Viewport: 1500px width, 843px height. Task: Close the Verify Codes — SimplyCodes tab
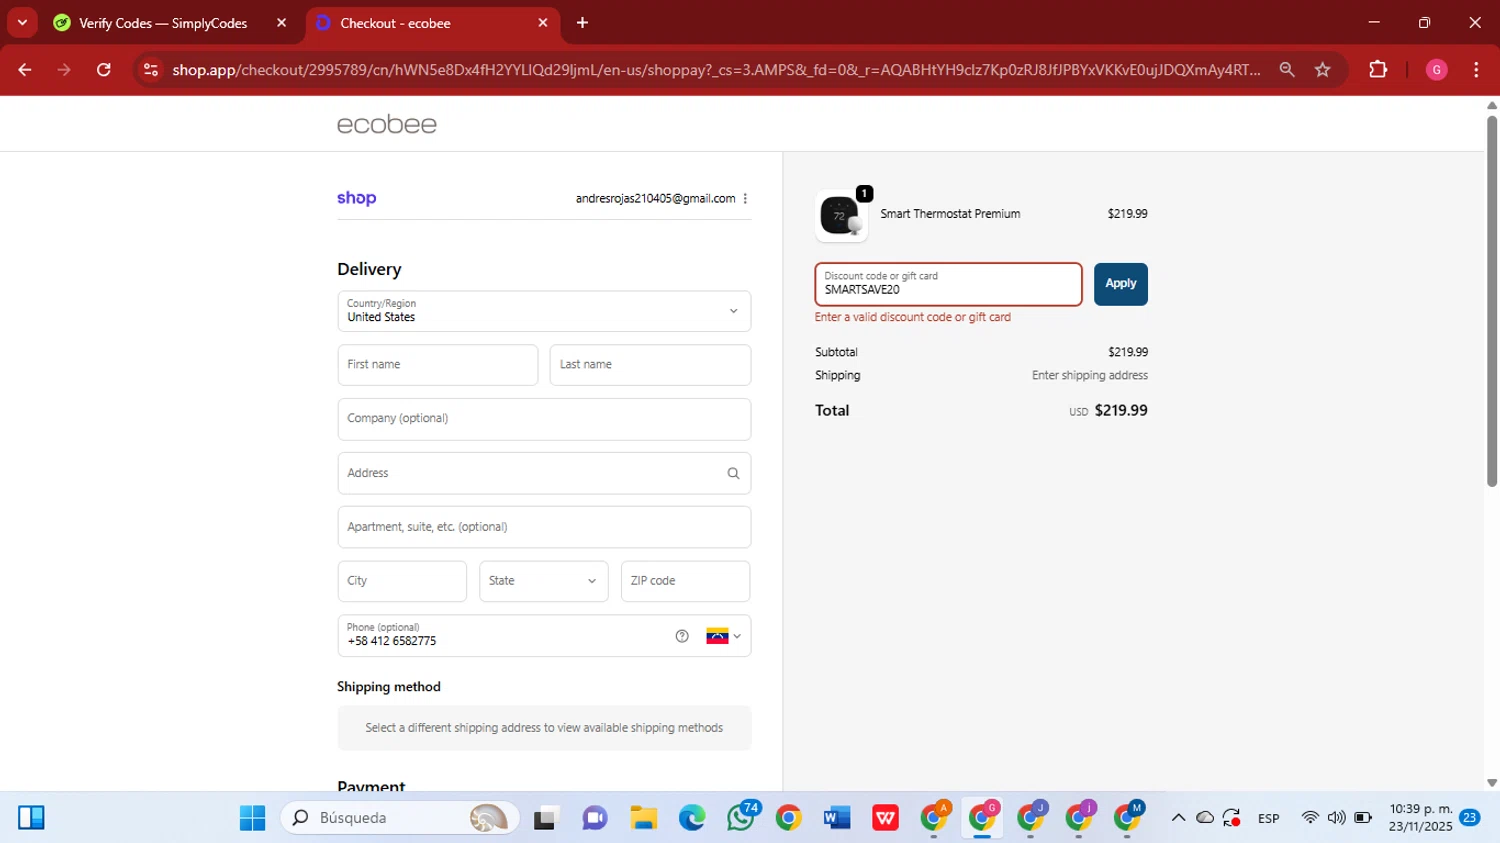[x=281, y=23]
